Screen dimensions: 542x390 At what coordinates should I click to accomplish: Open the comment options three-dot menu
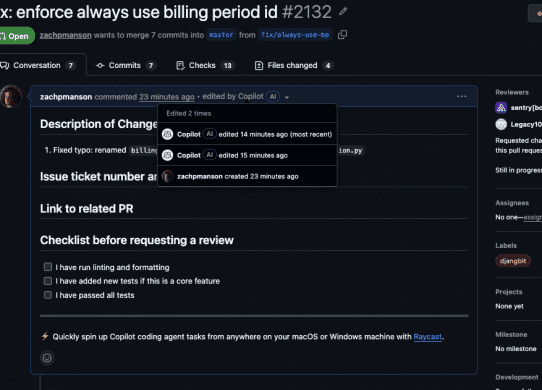click(461, 96)
